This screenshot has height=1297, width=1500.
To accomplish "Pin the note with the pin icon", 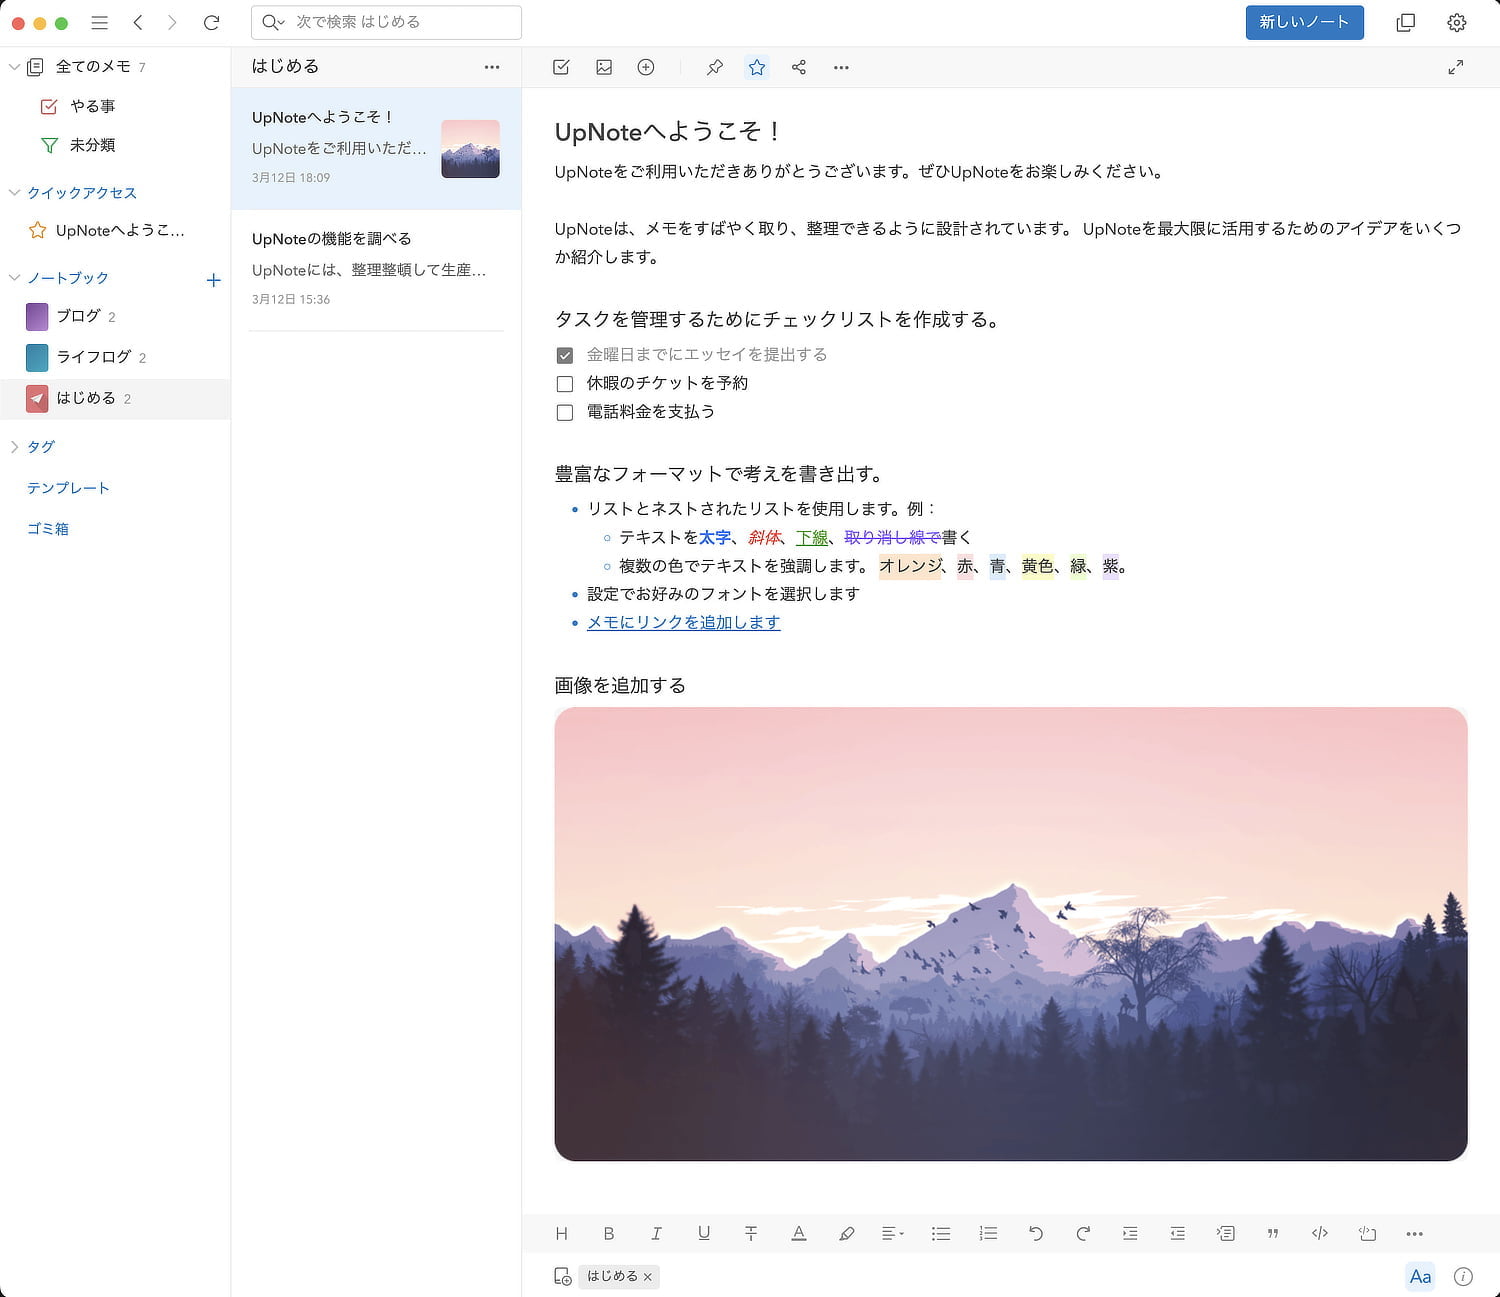I will point(714,67).
